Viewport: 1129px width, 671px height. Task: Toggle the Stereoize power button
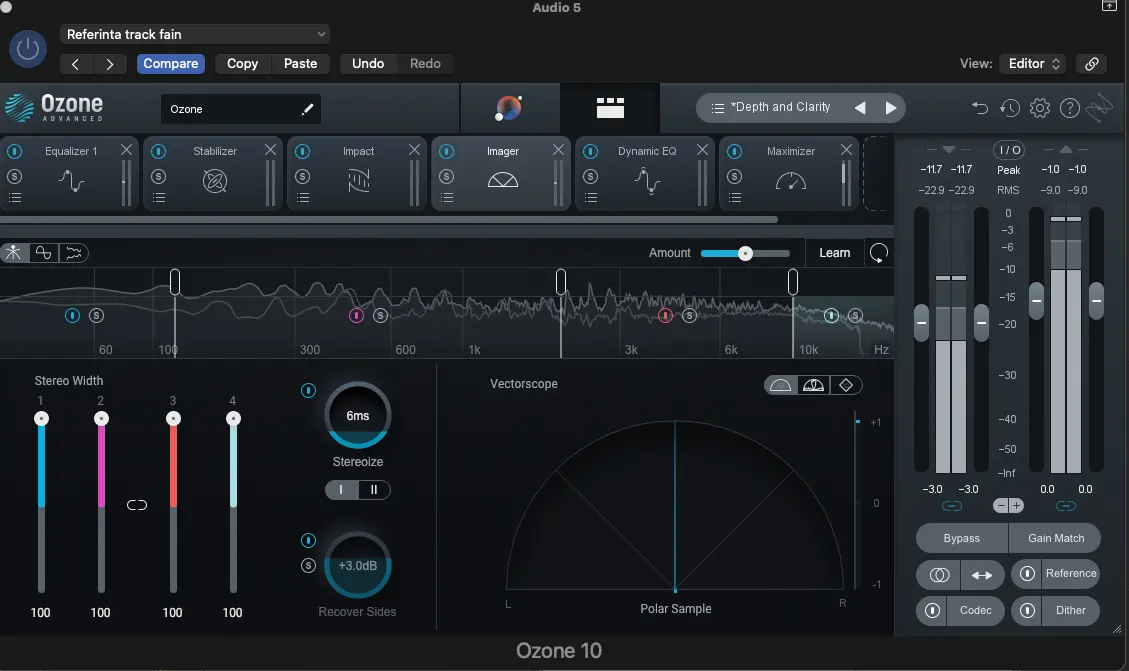pos(308,390)
